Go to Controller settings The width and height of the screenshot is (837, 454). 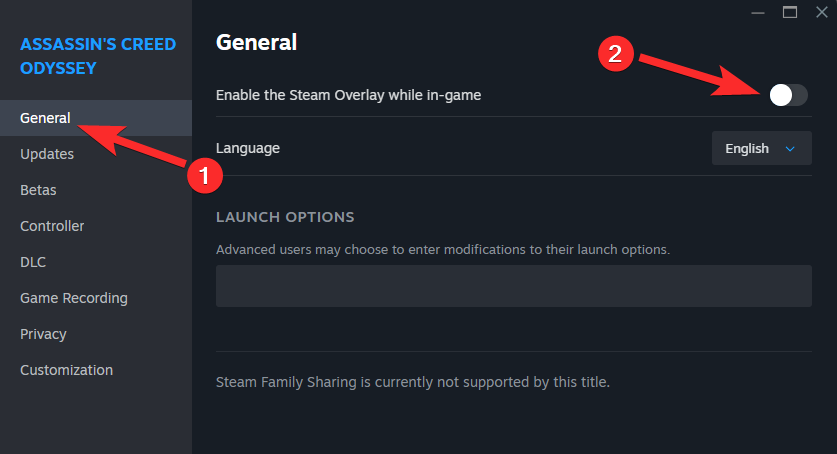[52, 226]
